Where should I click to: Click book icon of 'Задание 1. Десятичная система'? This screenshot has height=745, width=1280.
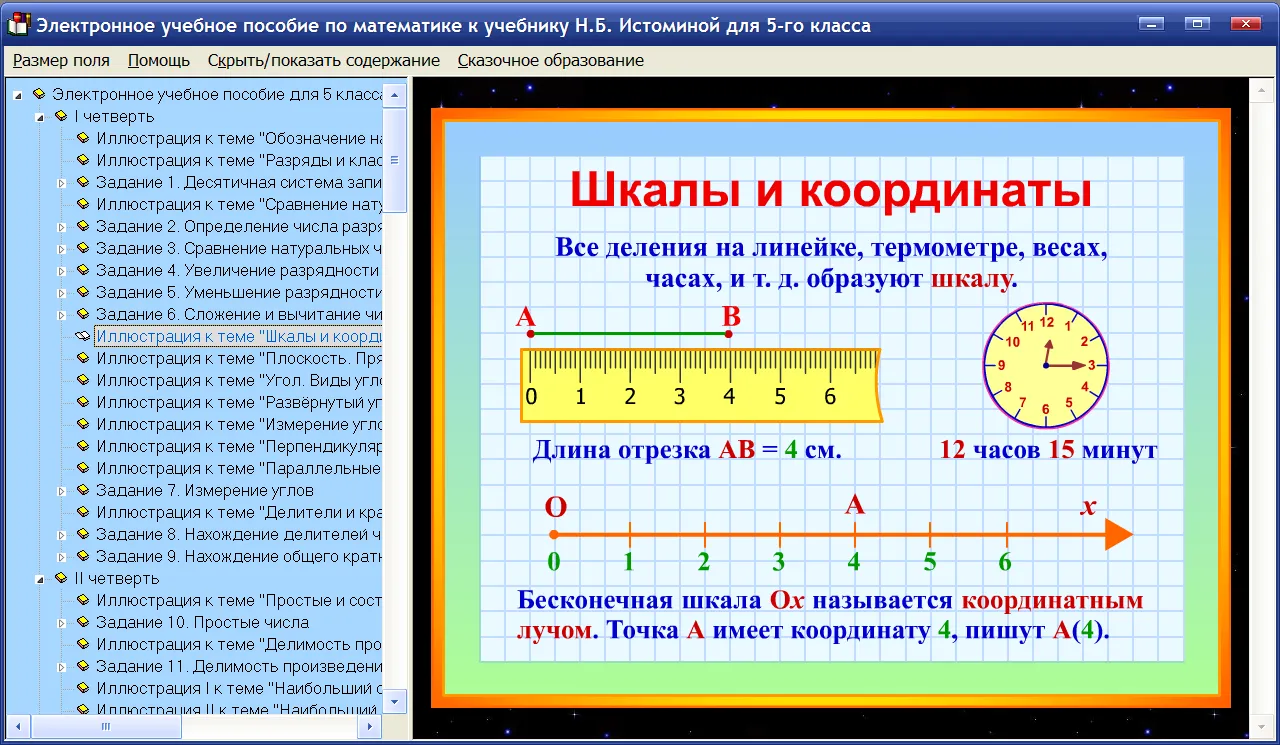click(x=83, y=182)
